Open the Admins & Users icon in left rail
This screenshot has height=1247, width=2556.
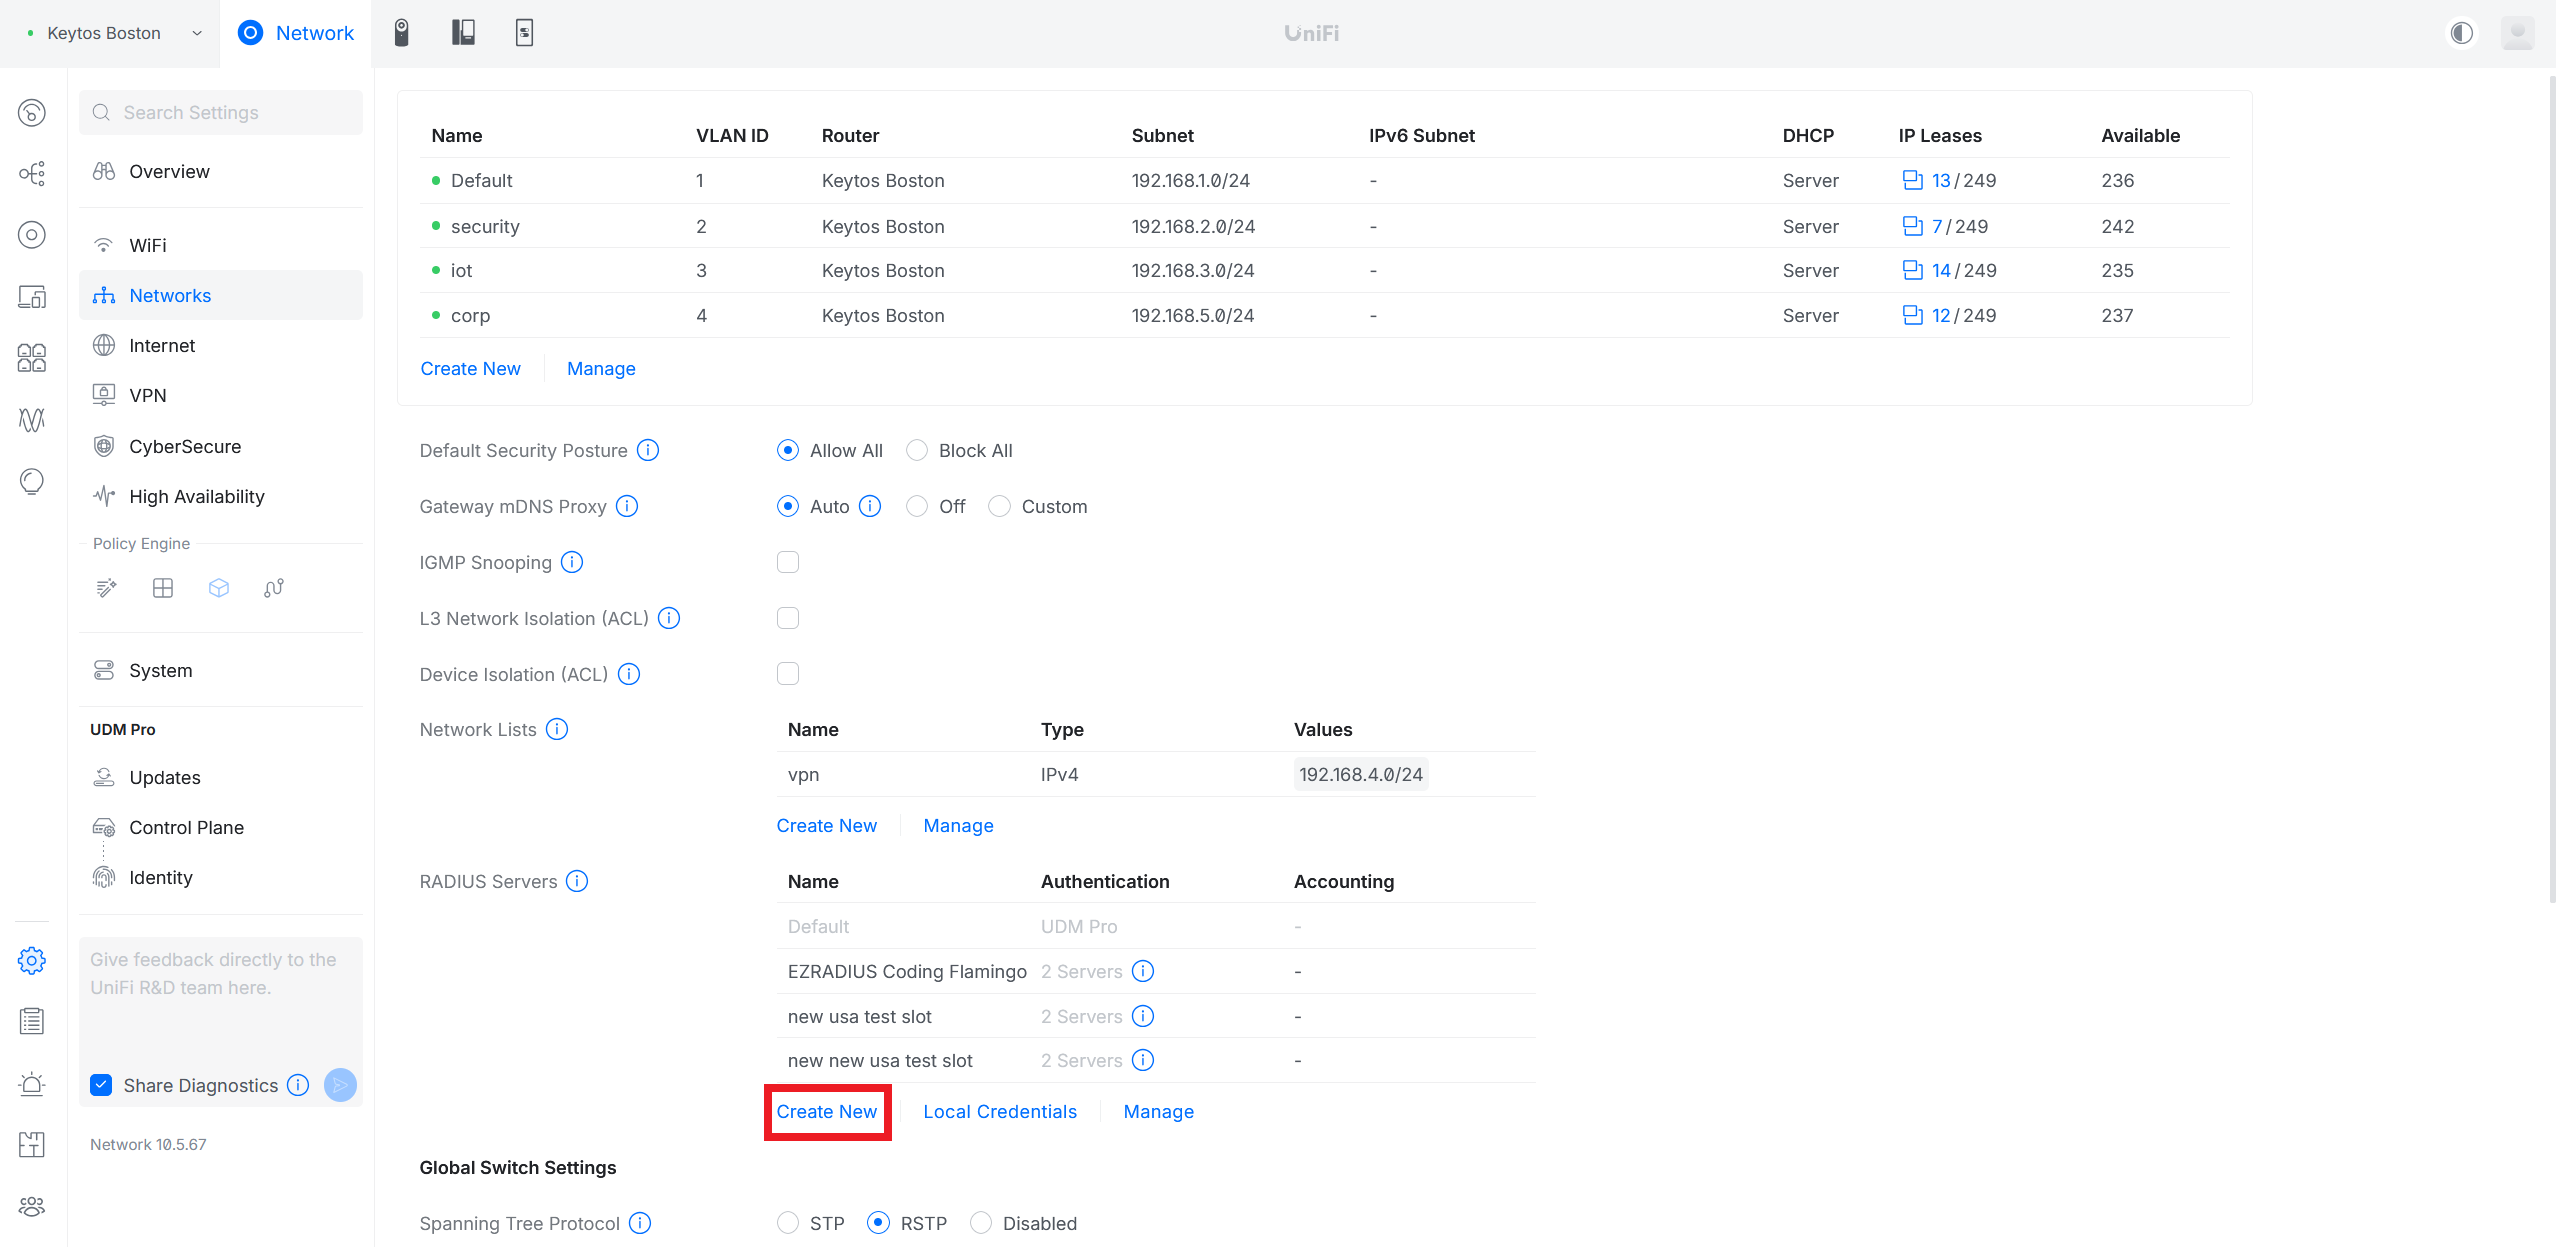pyautogui.click(x=32, y=1206)
